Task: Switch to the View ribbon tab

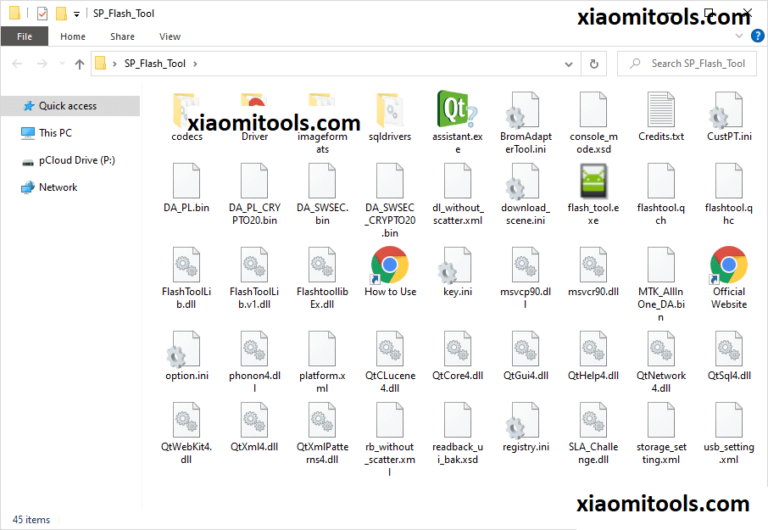Action: click(x=170, y=37)
